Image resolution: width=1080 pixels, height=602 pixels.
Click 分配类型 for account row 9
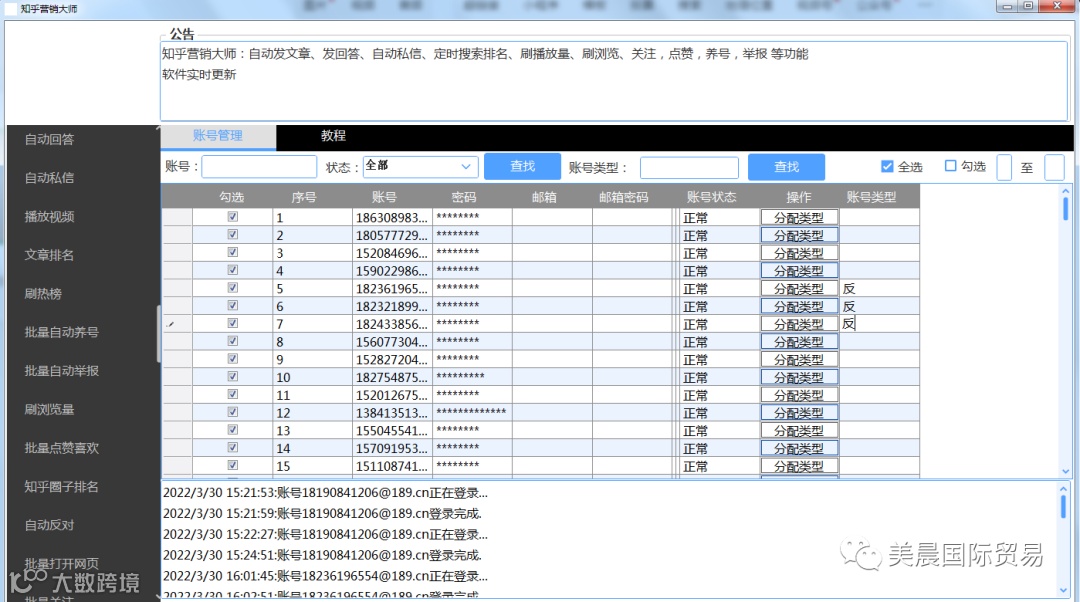click(799, 360)
